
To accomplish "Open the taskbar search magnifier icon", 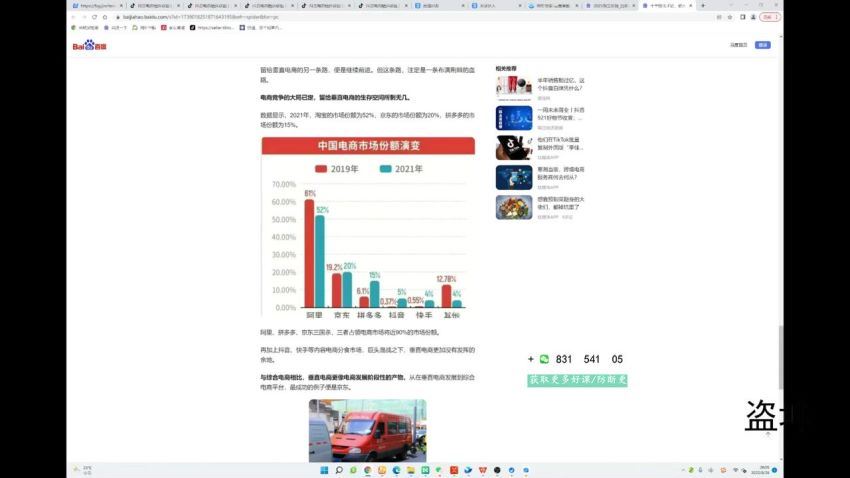I will [x=339, y=470].
